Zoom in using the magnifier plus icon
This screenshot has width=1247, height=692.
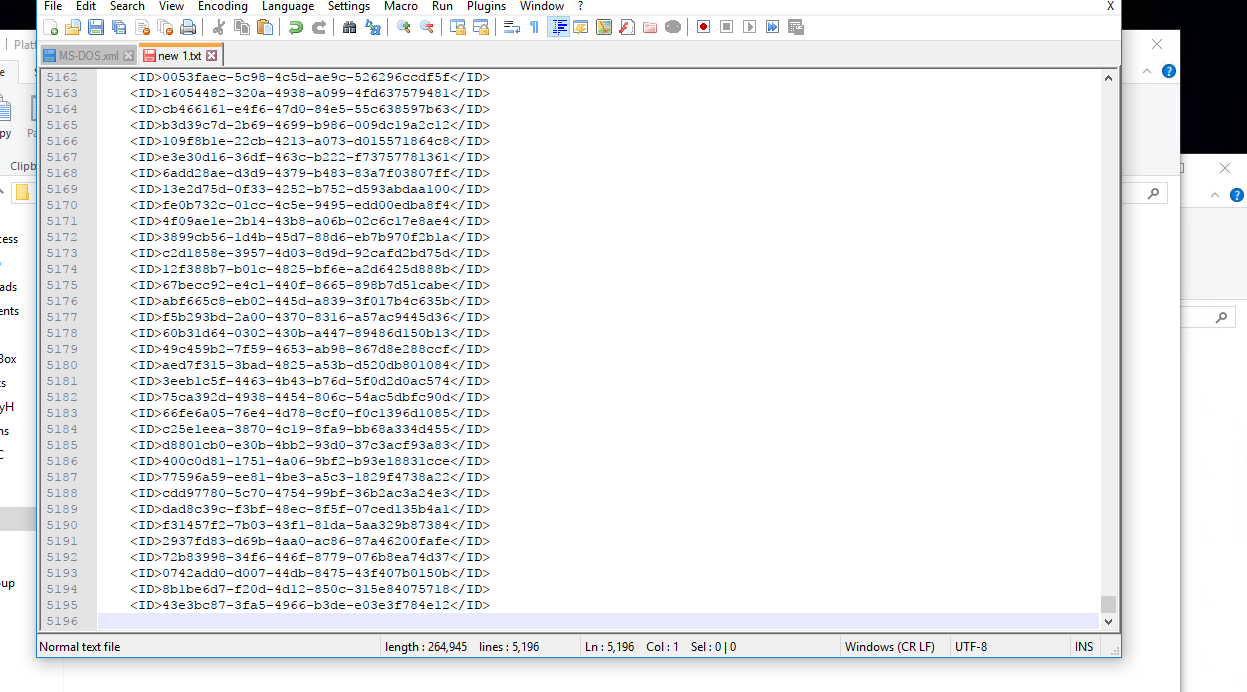pos(404,27)
